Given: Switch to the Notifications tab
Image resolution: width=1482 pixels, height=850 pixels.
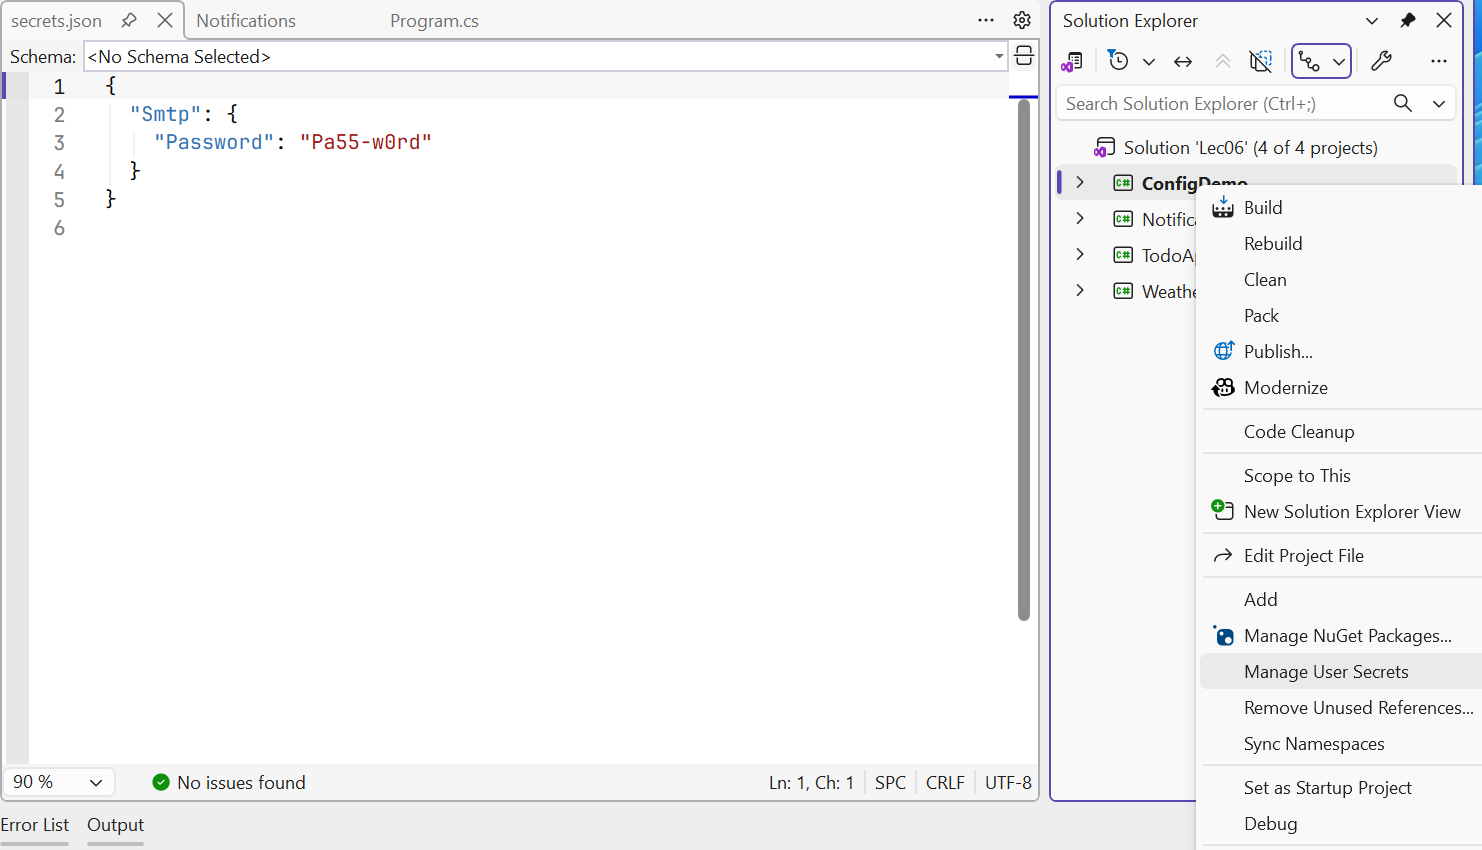Looking at the screenshot, I should (246, 20).
